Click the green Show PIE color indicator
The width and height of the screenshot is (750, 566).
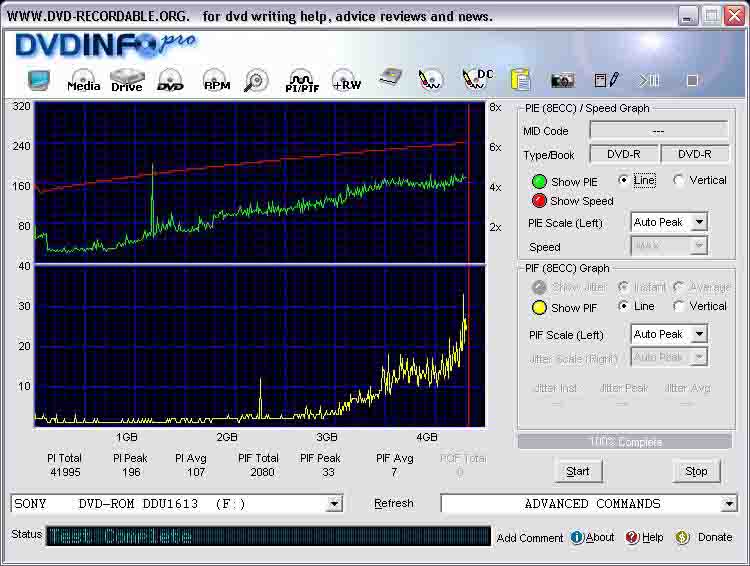(x=539, y=182)
